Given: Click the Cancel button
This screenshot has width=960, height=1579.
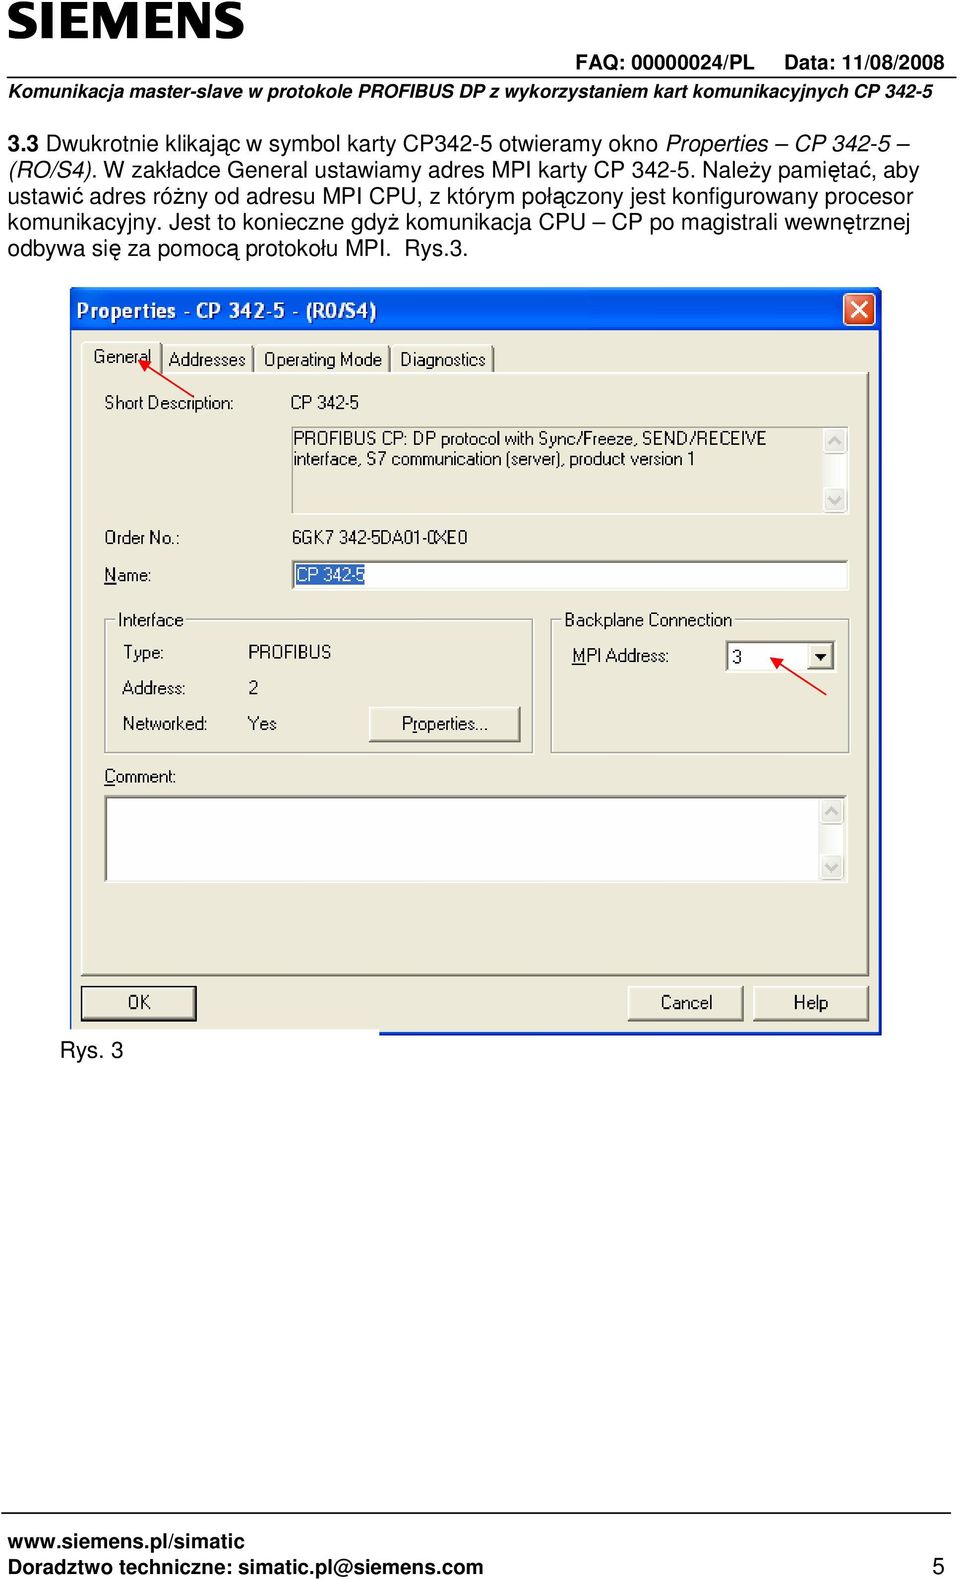Looking at the screenshot, I should point(685,1002).
